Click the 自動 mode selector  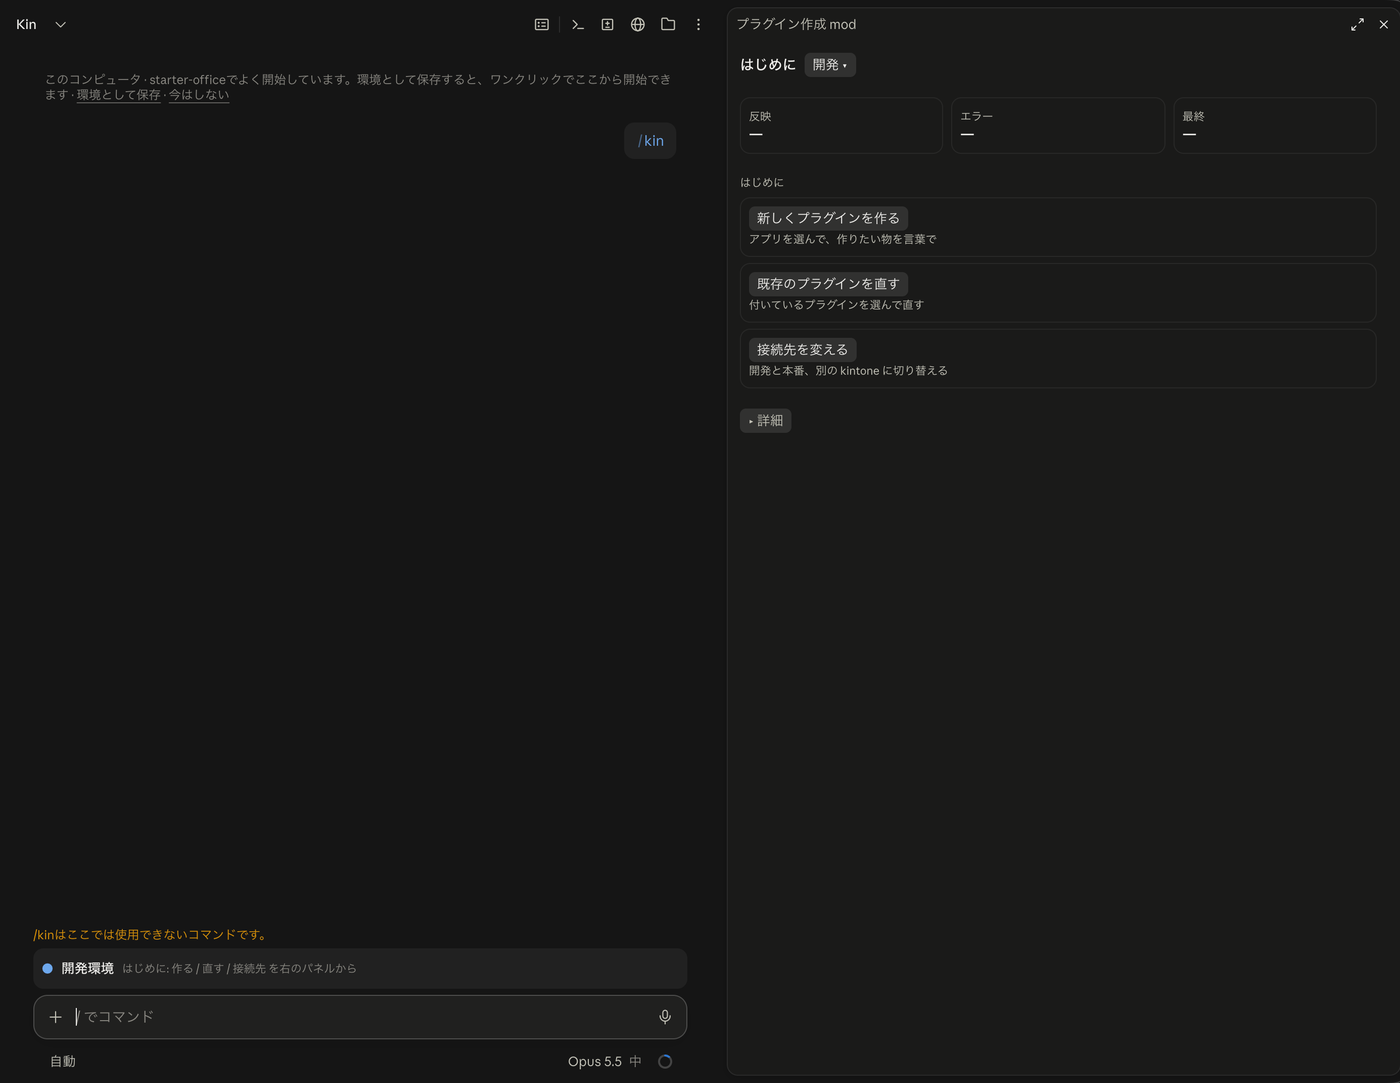(63, 1061)
